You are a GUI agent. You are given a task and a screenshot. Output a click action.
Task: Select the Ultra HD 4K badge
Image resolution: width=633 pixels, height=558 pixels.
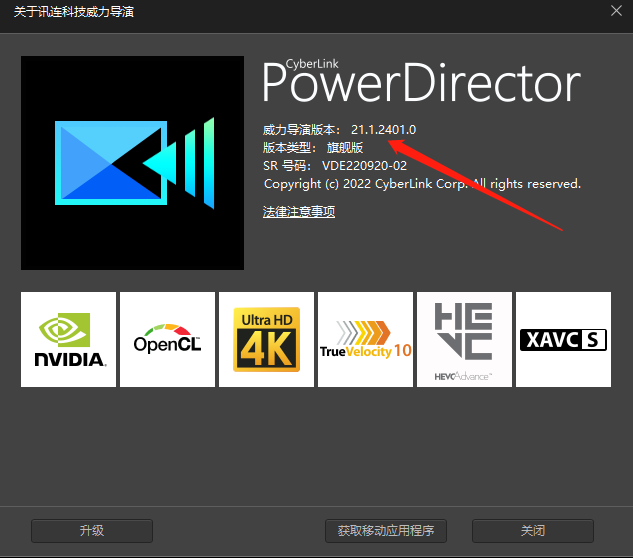[x=266, y=339]
